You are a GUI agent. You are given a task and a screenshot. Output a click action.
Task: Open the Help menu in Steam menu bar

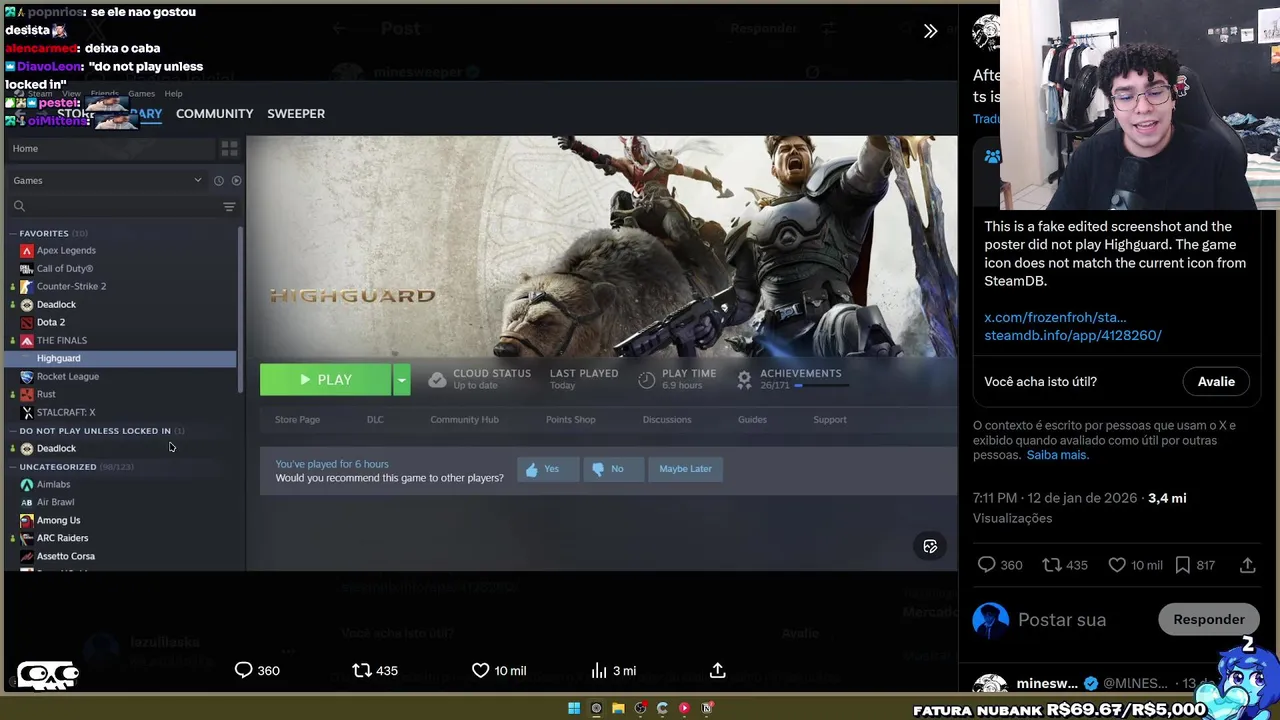[173, 94]
